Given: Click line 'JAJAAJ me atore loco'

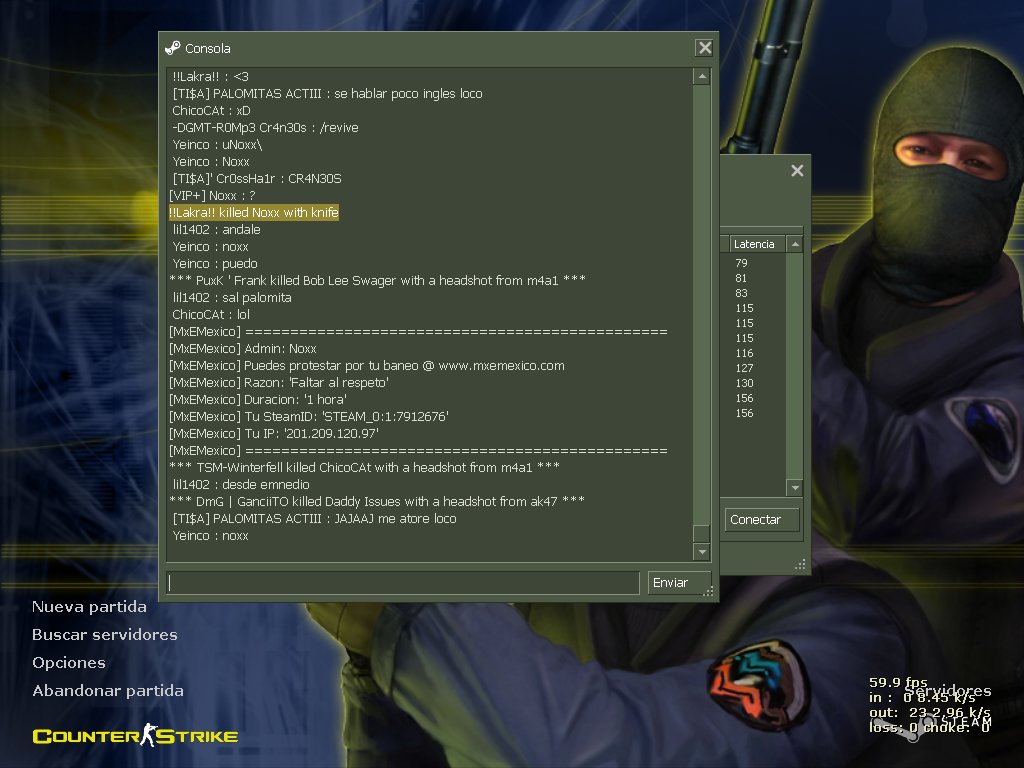Looking at the screenshot, I should (314, 518).
